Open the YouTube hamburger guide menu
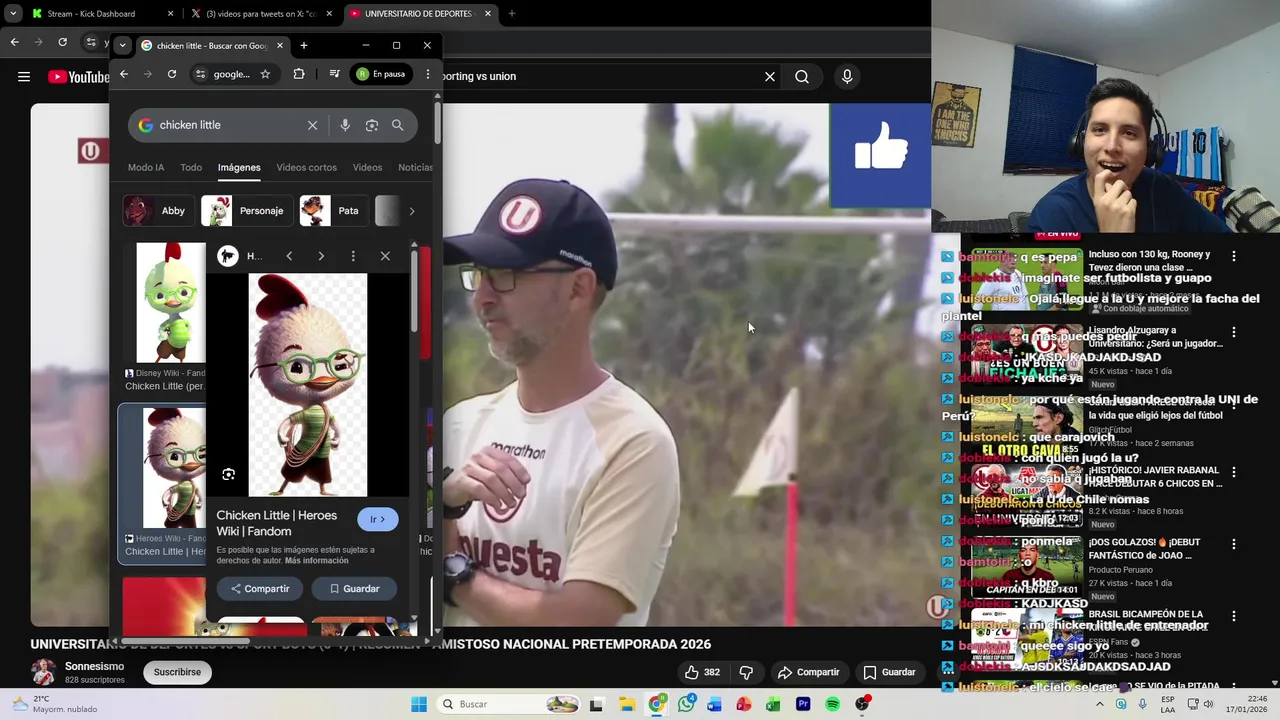The height and width of the screenshot is (720, 1280). tap(24, 76)
